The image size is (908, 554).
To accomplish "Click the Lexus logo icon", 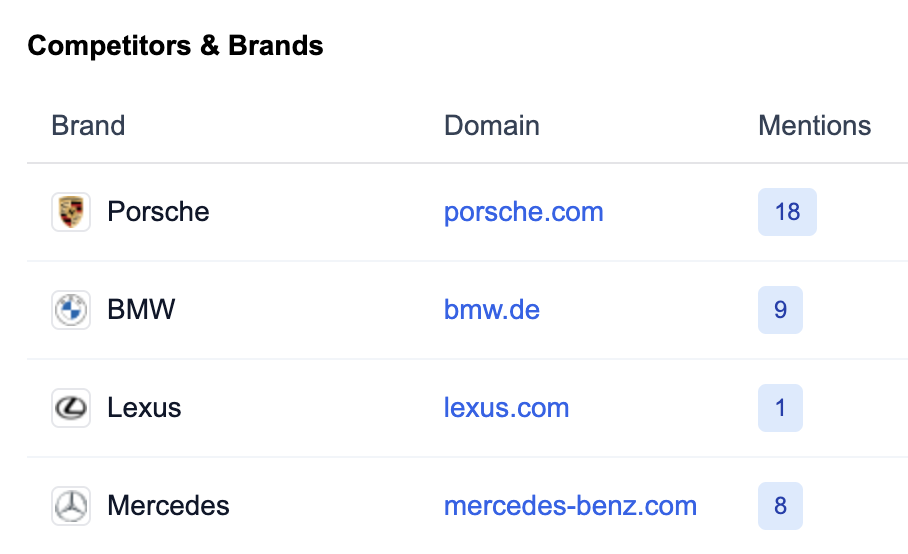I will pyautogui.click(x=71, y=408).
